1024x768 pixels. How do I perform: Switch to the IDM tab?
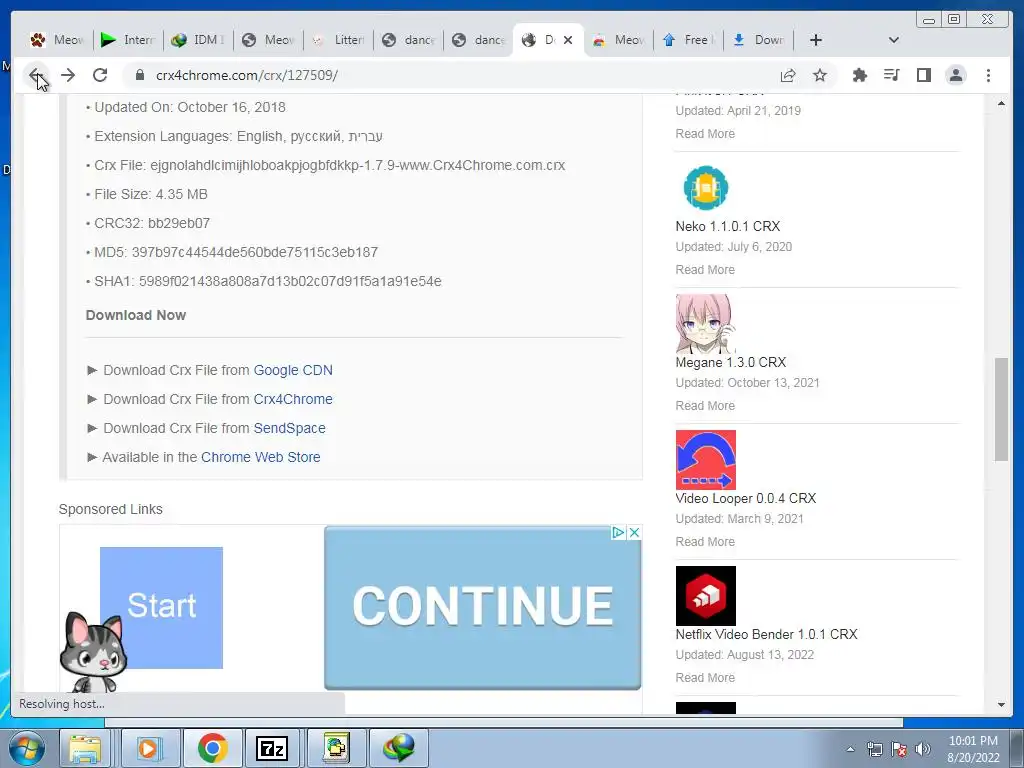198,40
